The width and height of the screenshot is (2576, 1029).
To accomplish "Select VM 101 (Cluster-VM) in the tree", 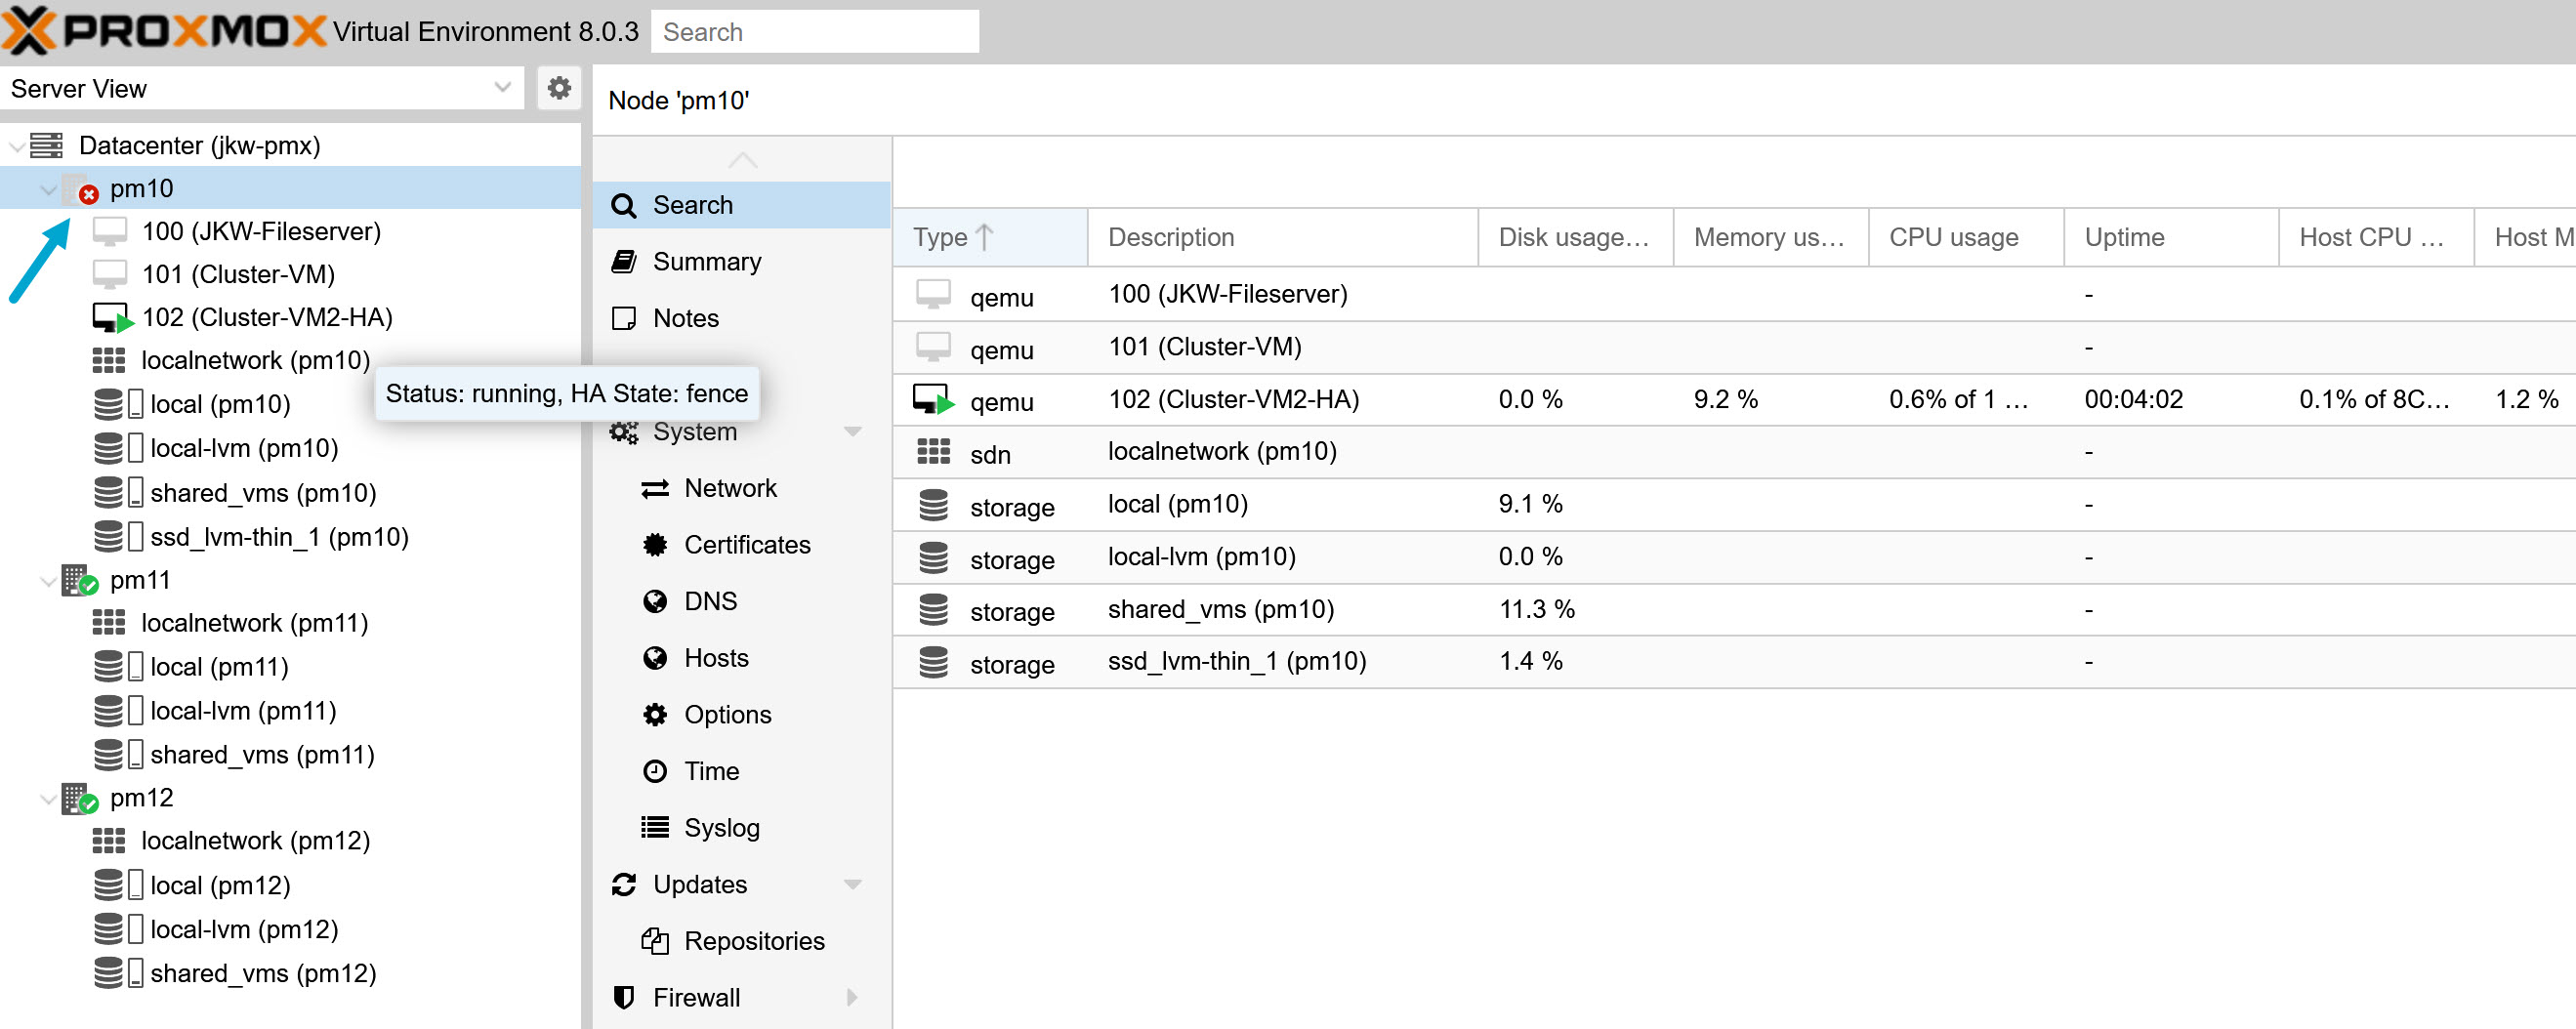I will click(x=240, y=273).
